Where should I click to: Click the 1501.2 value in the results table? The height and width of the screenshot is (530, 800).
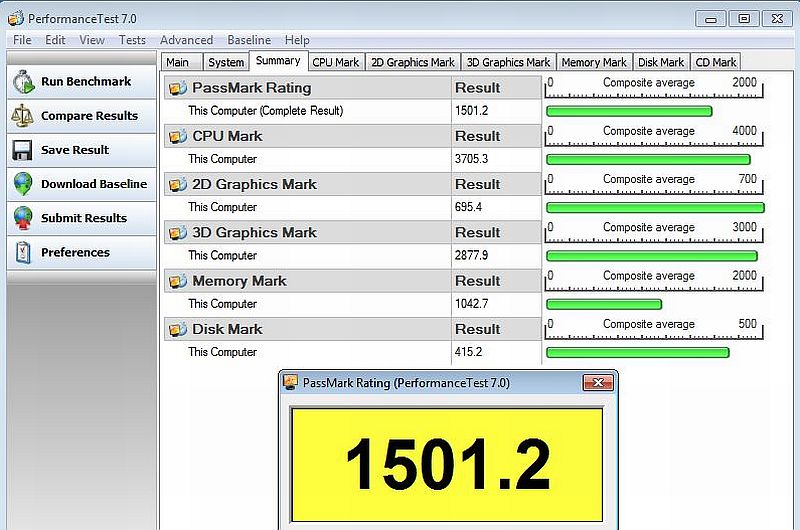click(471, 111)
